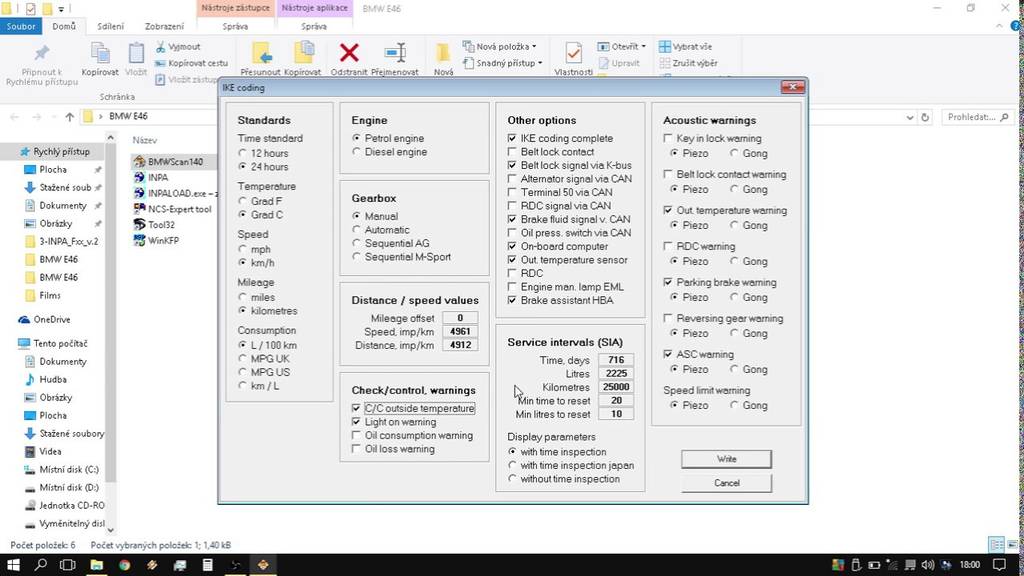
Task: Select BMWScan140 file in list
Action: pos(175,161)
